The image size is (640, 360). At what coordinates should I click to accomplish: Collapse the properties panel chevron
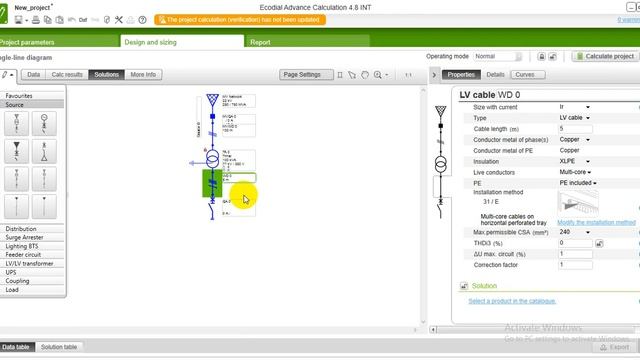point(434,75)
